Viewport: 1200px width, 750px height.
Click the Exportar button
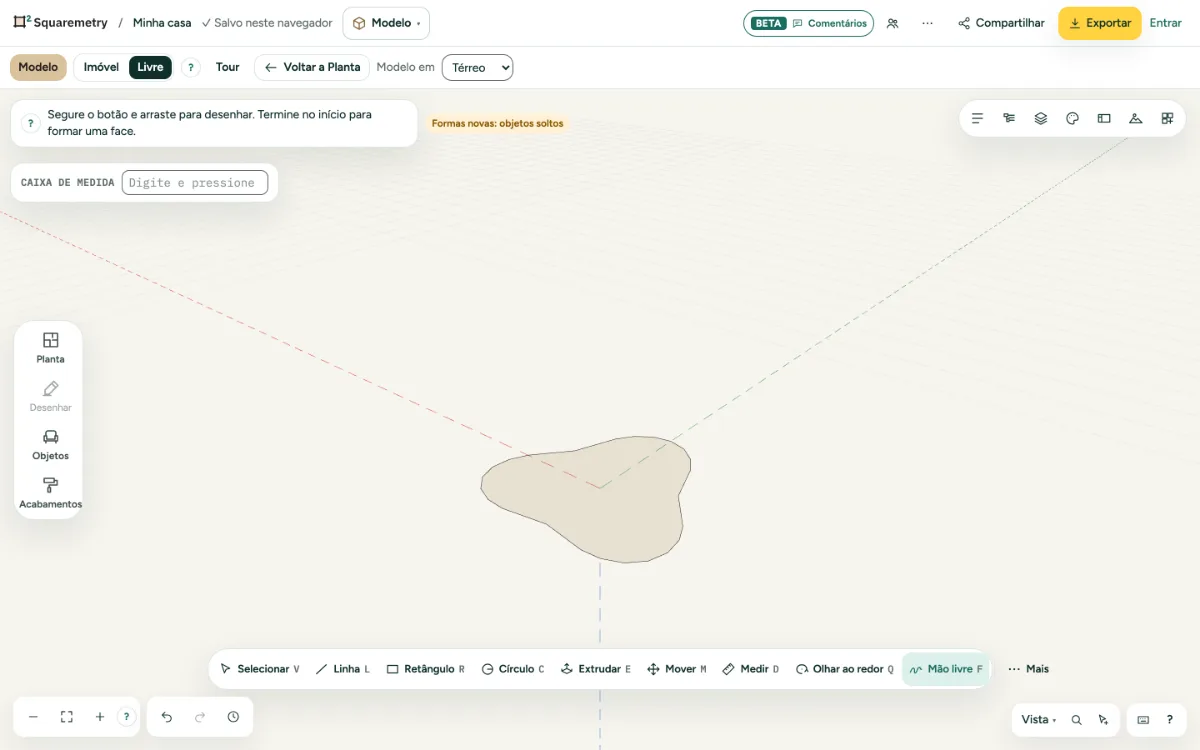tap(1100, 23)
